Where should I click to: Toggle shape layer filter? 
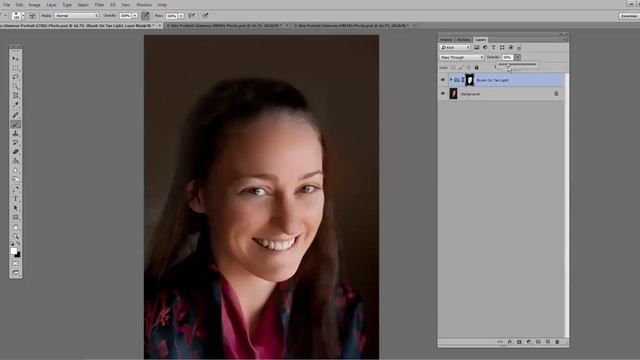coord(502,48)
